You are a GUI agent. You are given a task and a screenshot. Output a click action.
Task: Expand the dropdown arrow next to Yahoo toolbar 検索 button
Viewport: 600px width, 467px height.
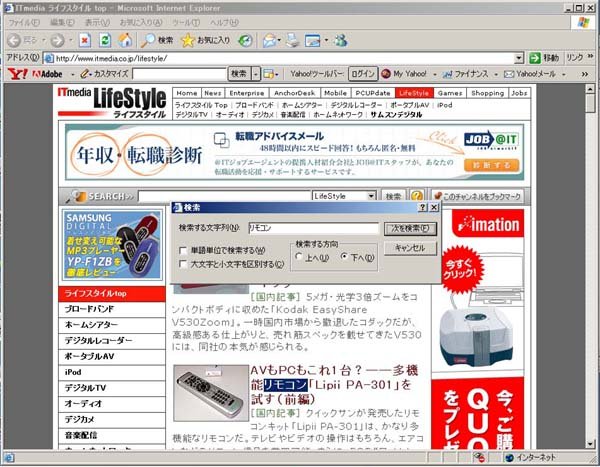point(256,73)
